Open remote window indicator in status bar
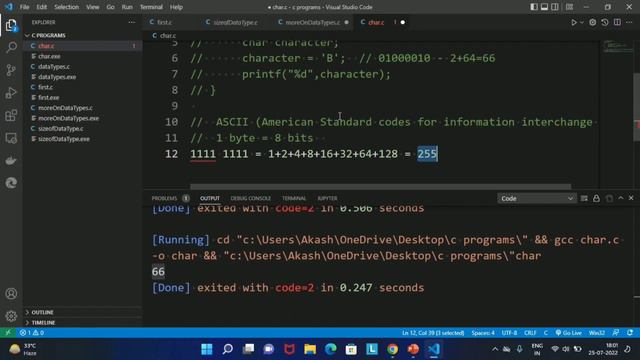The image size is (640, 360). click(8, 333)
